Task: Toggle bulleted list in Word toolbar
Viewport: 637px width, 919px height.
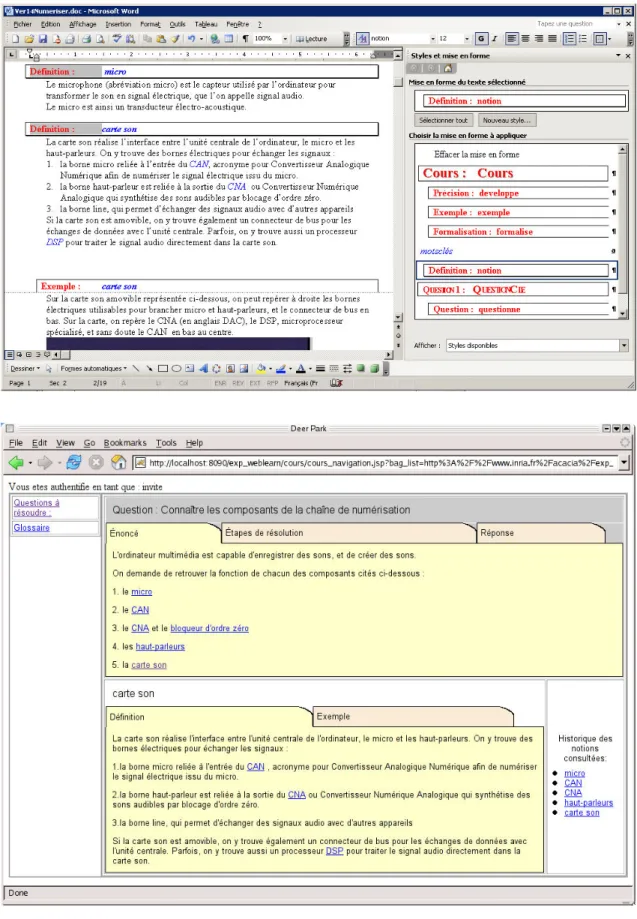Action: pyautogui.click(x=583, y=39)
